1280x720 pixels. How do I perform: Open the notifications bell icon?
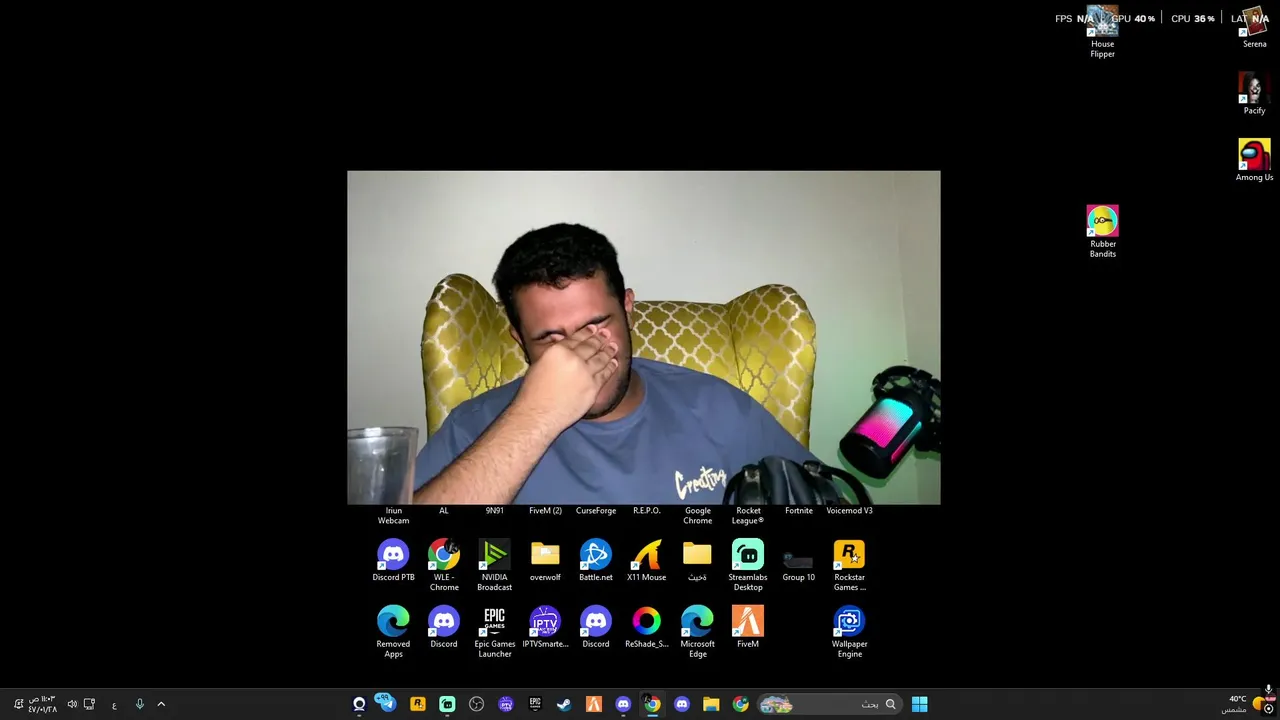point(17,704)
